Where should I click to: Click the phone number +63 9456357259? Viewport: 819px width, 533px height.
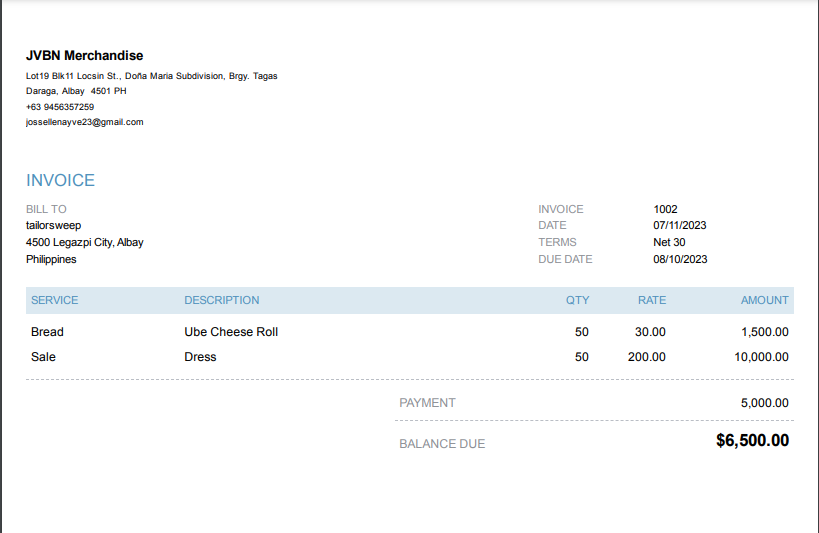(x=60, y=107)
